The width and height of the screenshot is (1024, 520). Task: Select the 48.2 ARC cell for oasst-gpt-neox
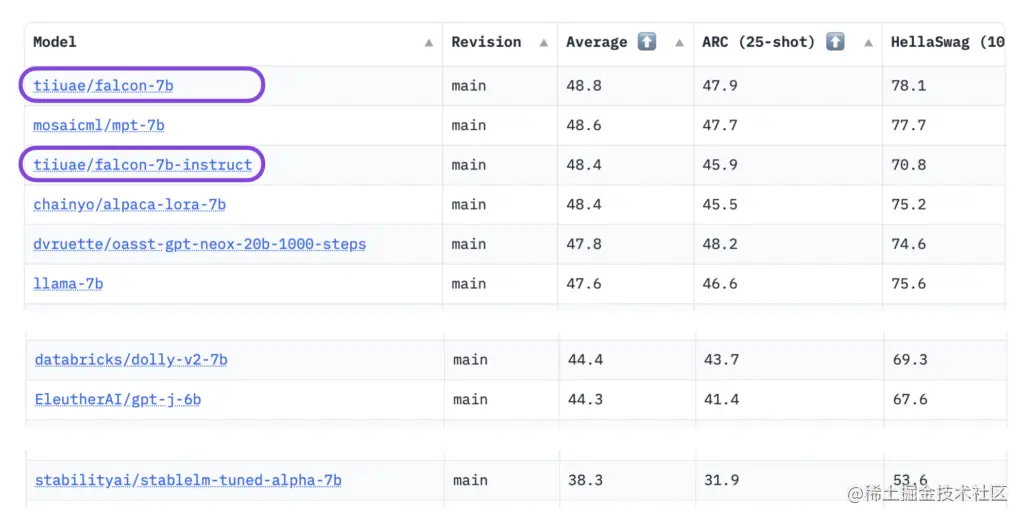(x=788, y=244)
